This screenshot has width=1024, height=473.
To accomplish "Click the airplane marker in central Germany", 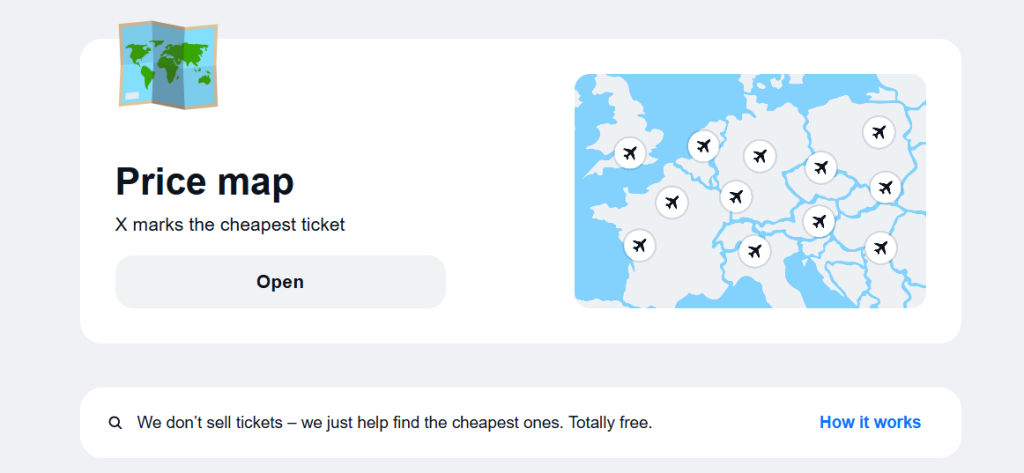I will click(x=760, y=156).
